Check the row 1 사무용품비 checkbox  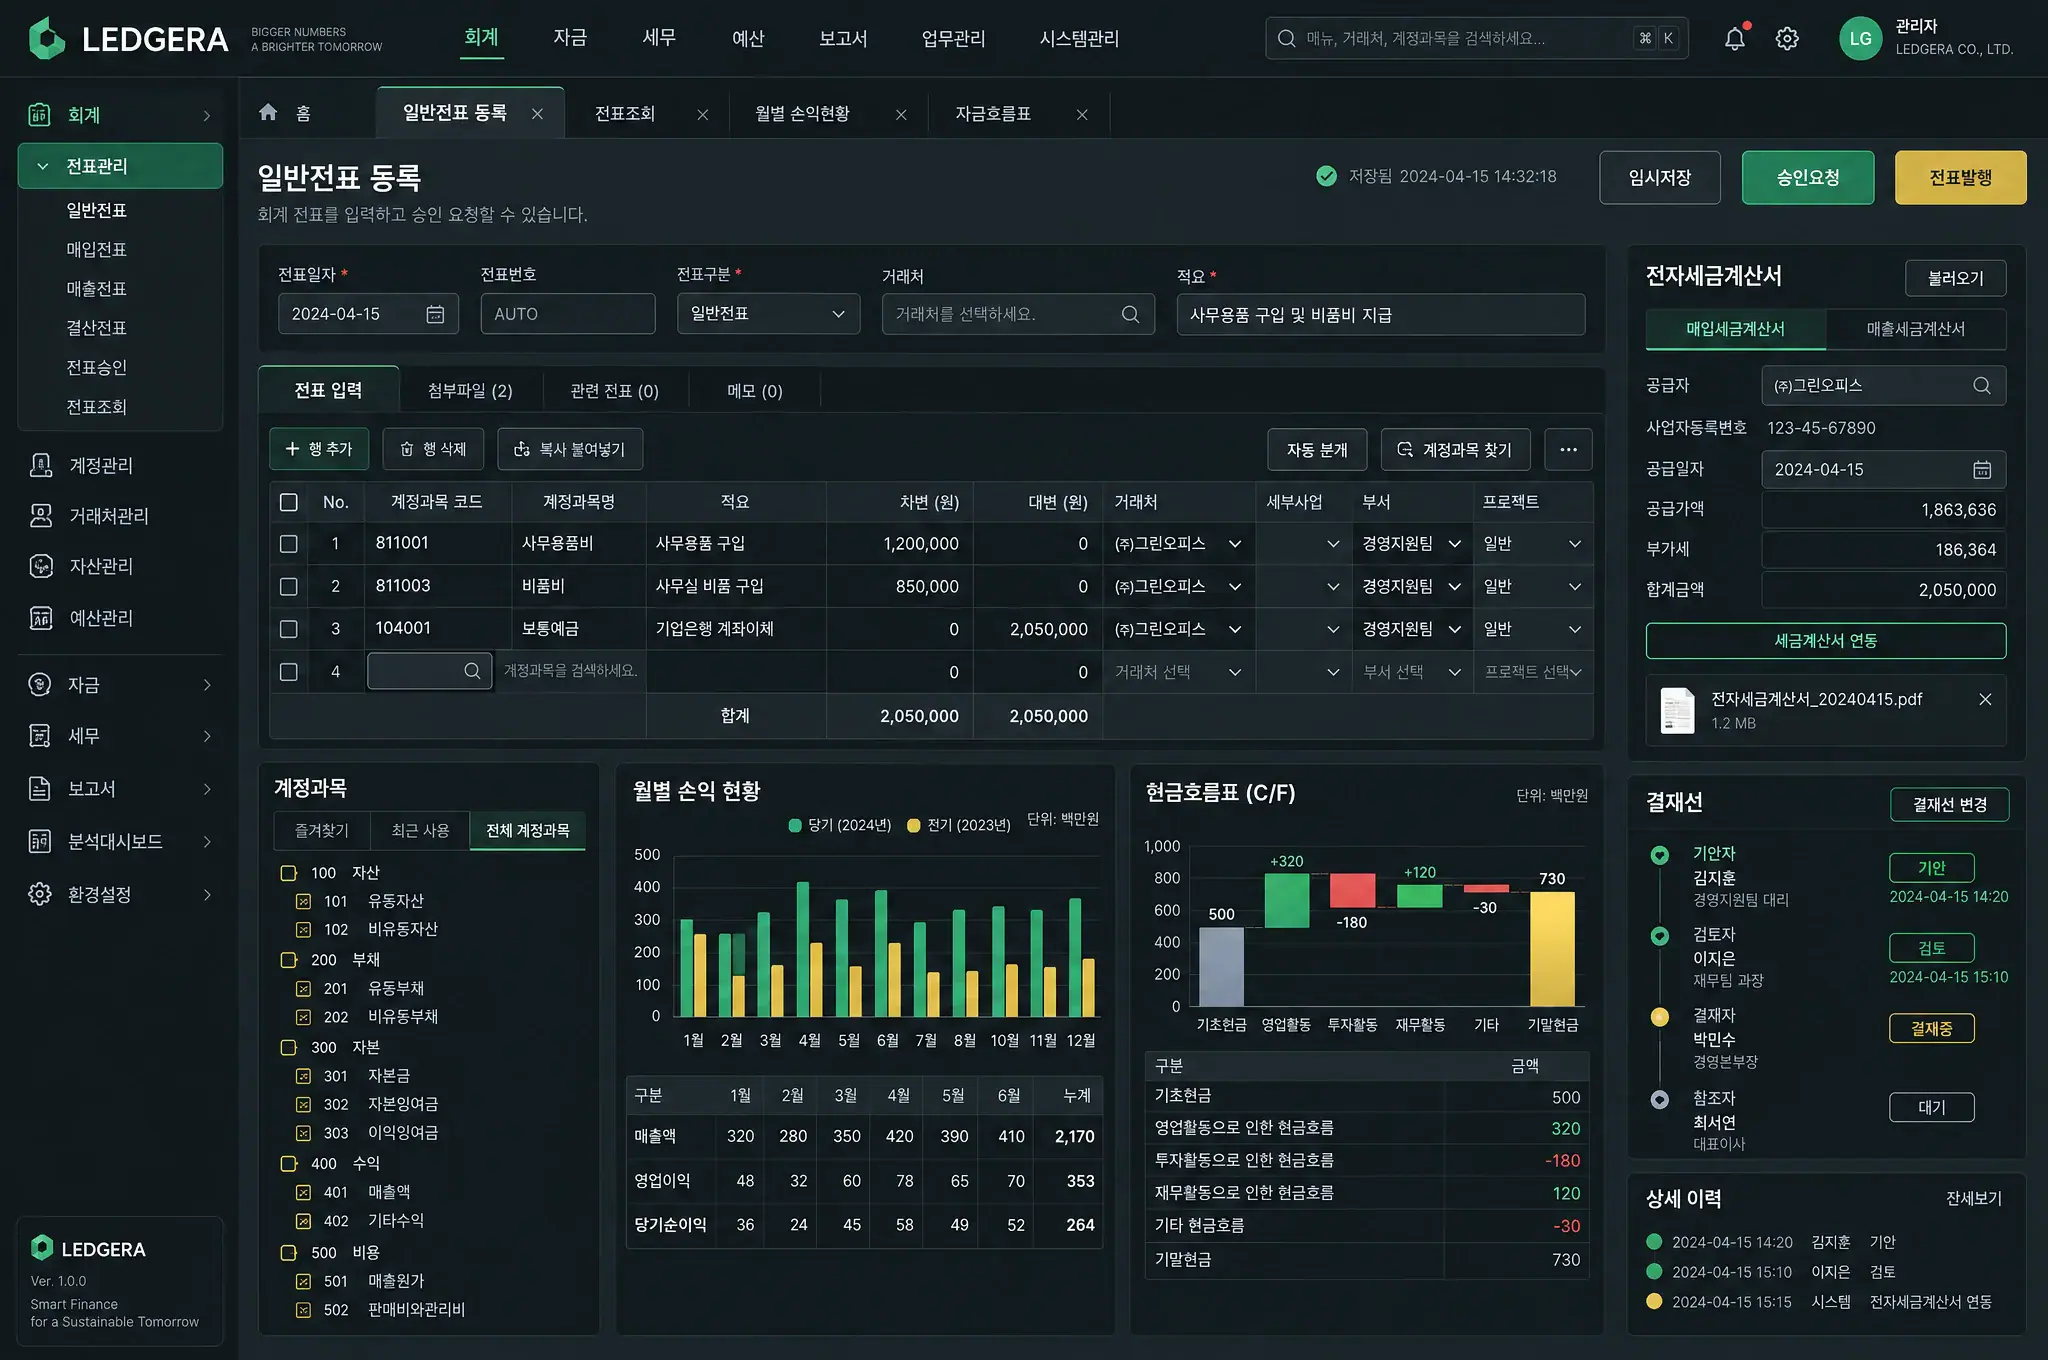(x=289, y=544)
